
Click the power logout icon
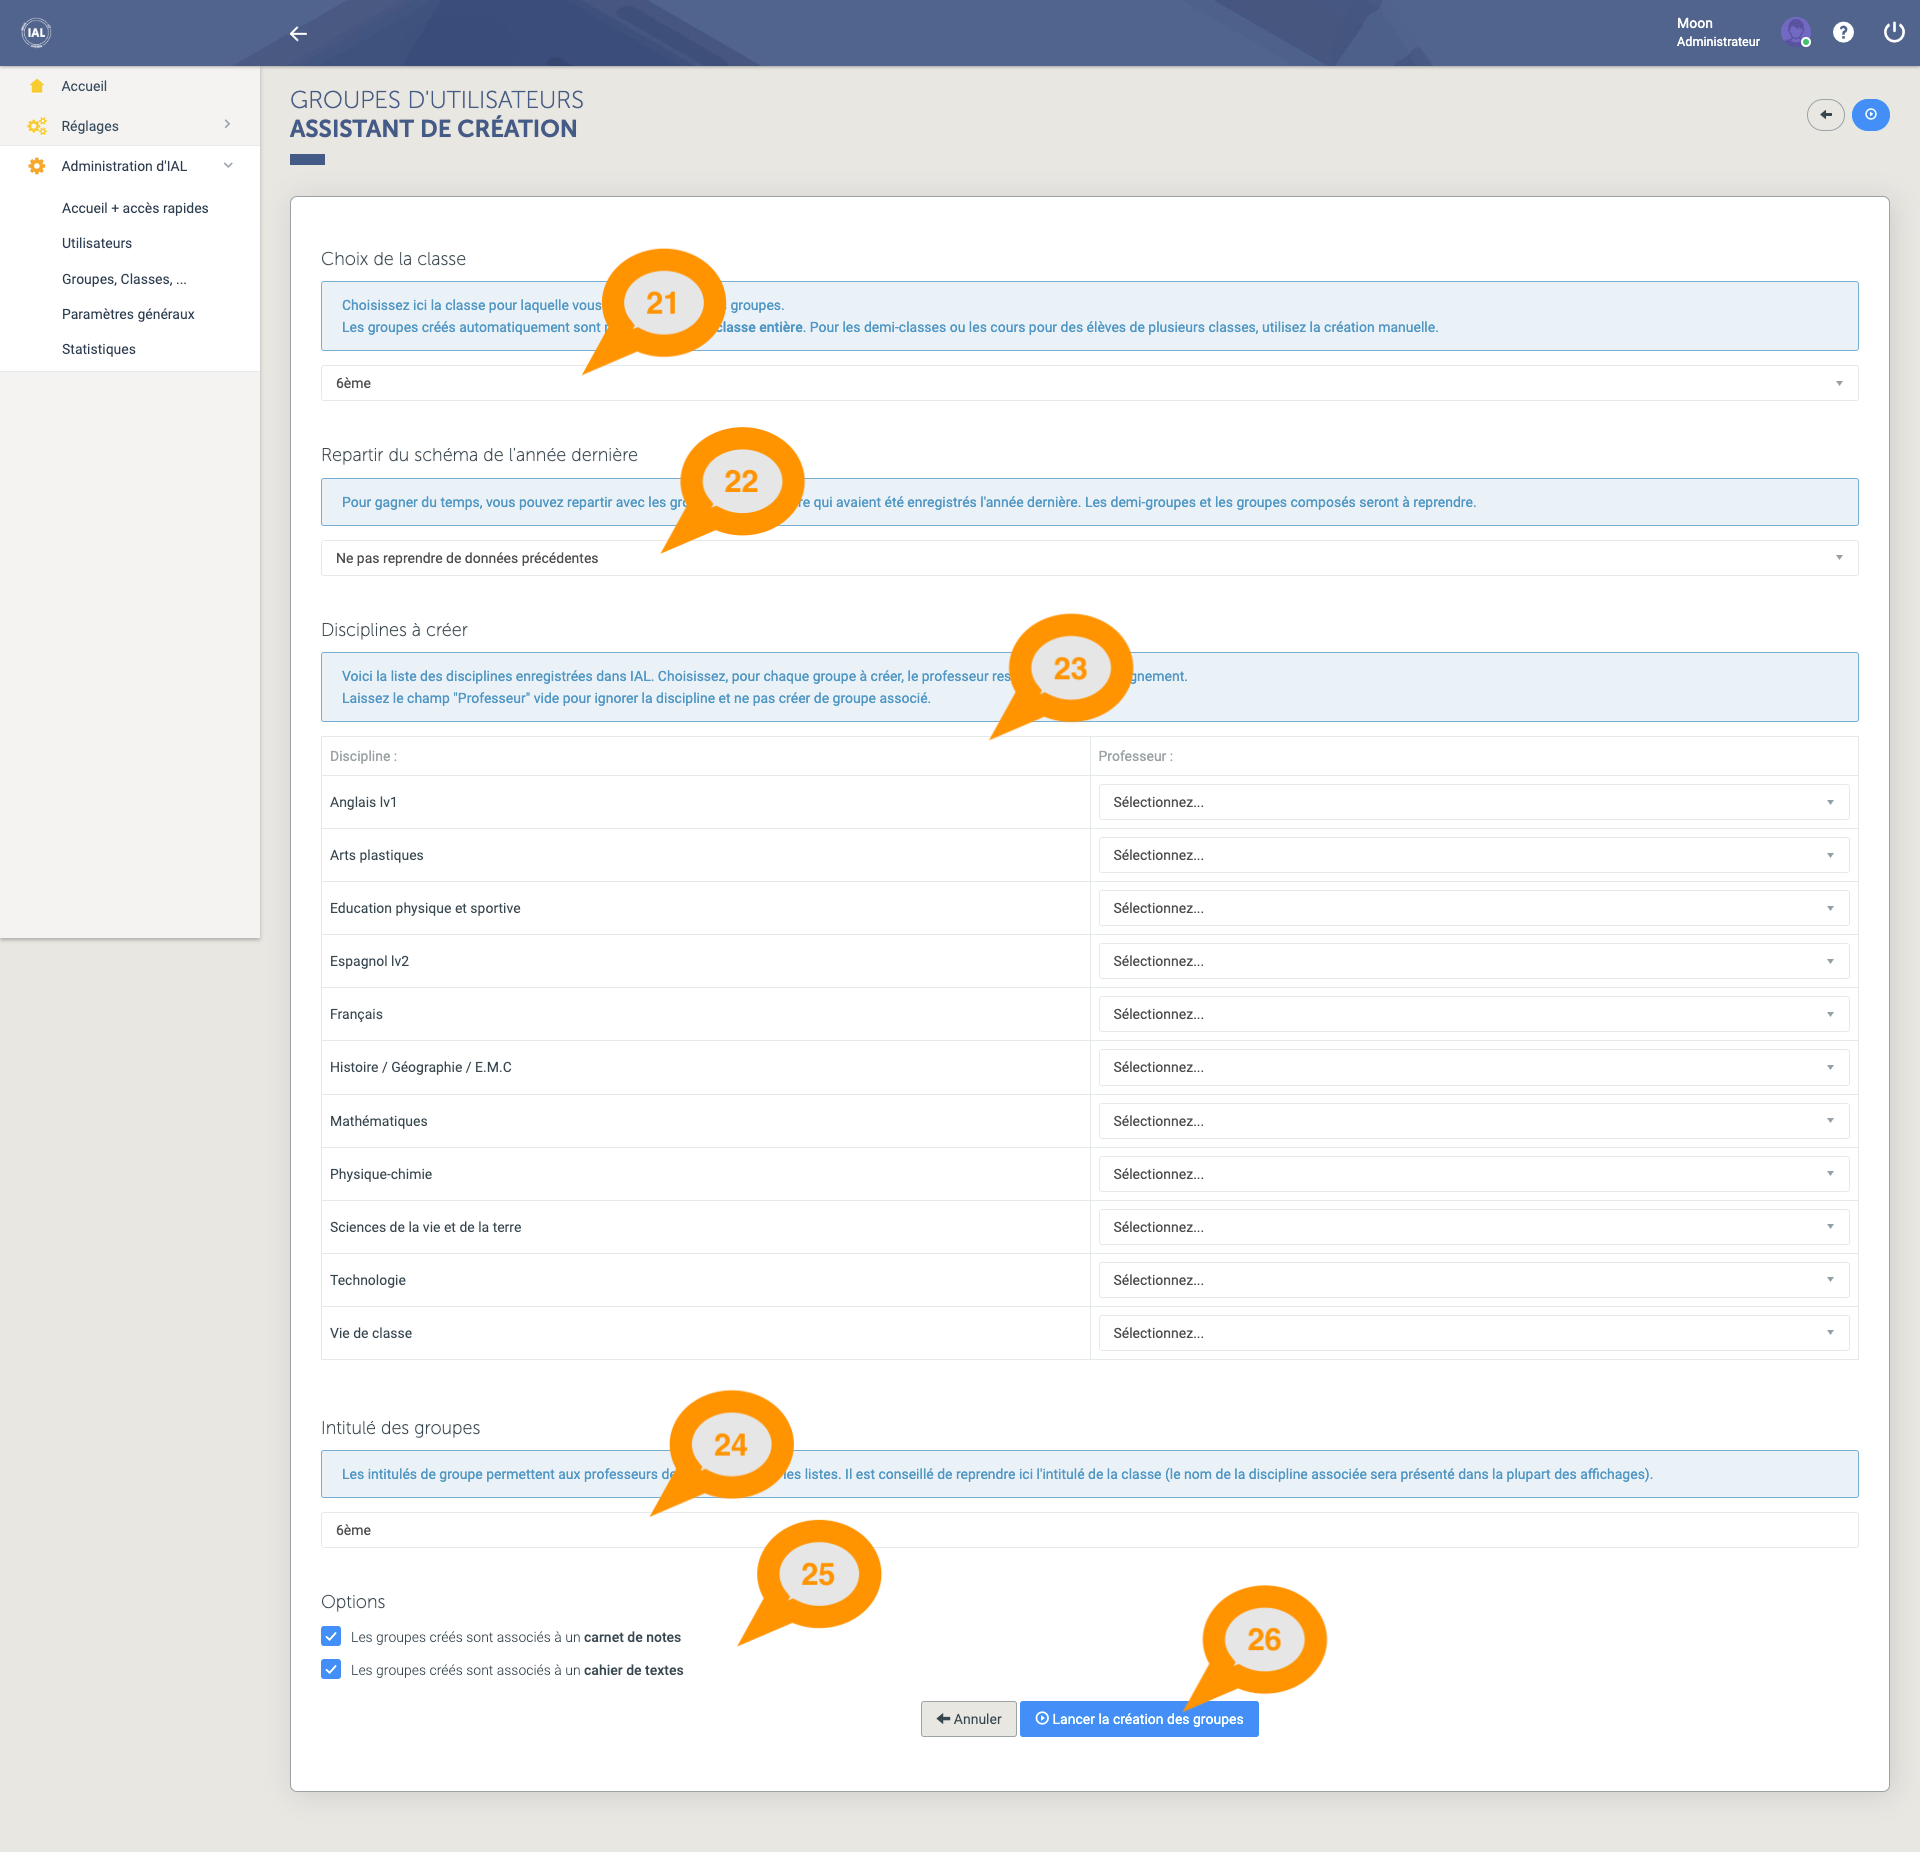[1893, 32]
